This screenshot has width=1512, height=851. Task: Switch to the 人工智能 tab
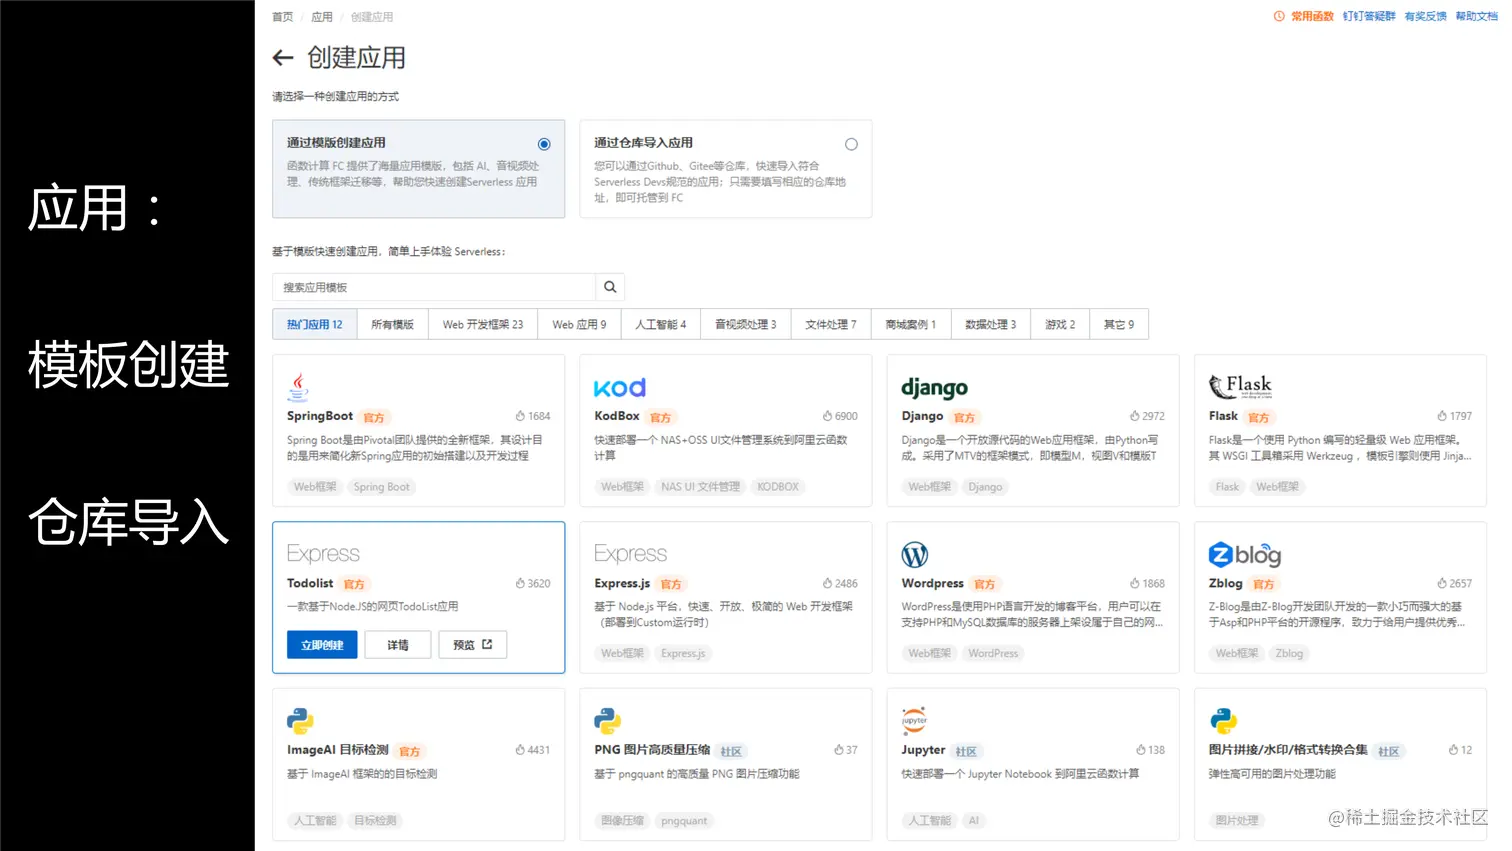click(x=659, y=323)
